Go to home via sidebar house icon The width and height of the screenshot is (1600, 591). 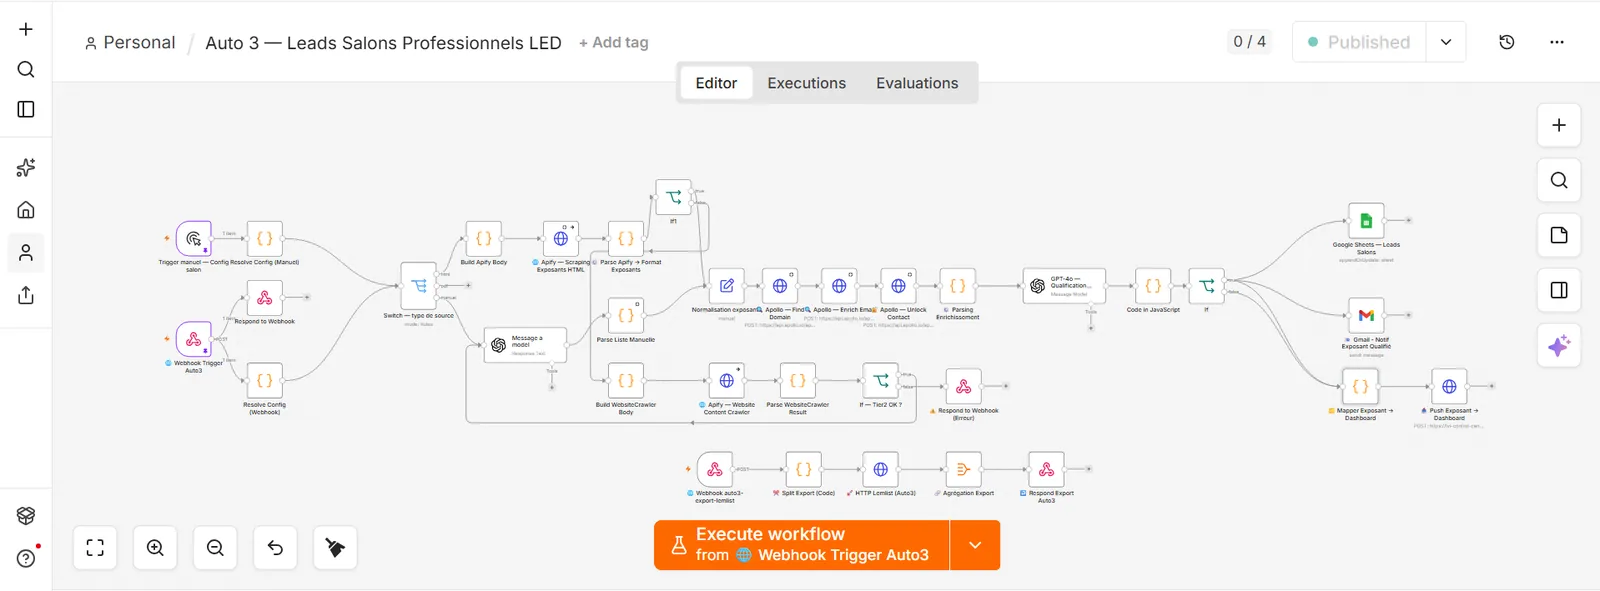tap(26, 210)
